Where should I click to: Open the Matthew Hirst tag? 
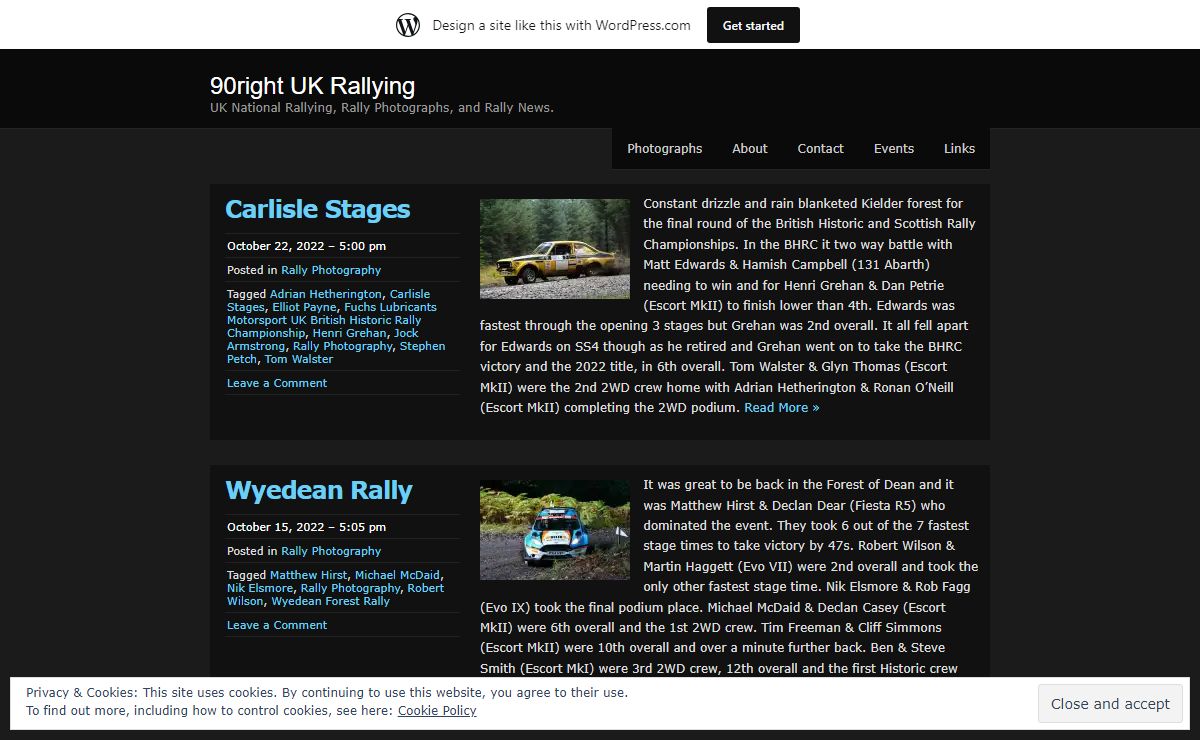pyautogui.click(x=308, y=575)
